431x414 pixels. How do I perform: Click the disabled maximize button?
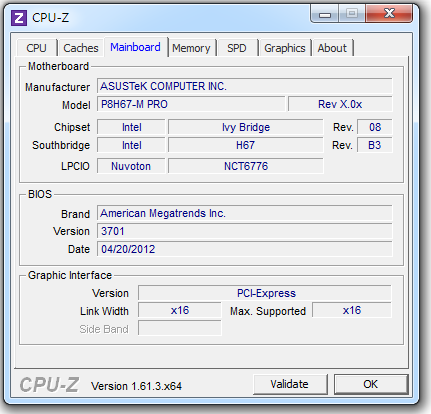pyautogui.click(x=352, y=14)
